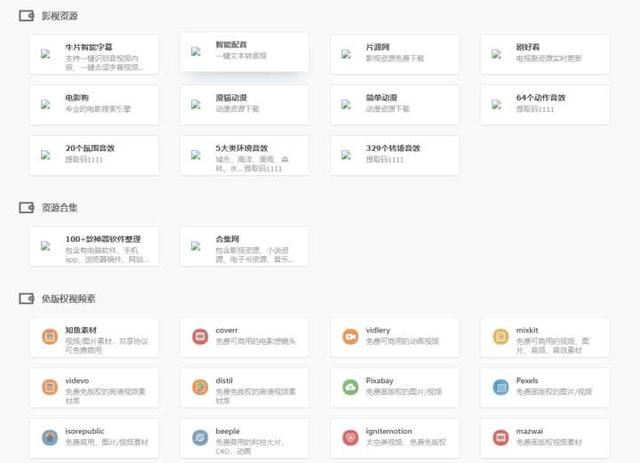Click the placeholder image on 牛片智能字幕 card
640x463 pixels.
pyautogui.click(x=45, y=54)
